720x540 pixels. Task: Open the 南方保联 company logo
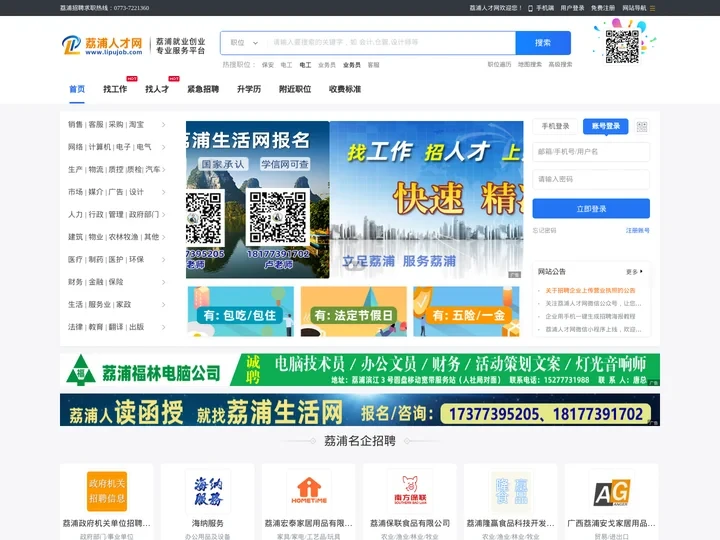coord(410,491)
